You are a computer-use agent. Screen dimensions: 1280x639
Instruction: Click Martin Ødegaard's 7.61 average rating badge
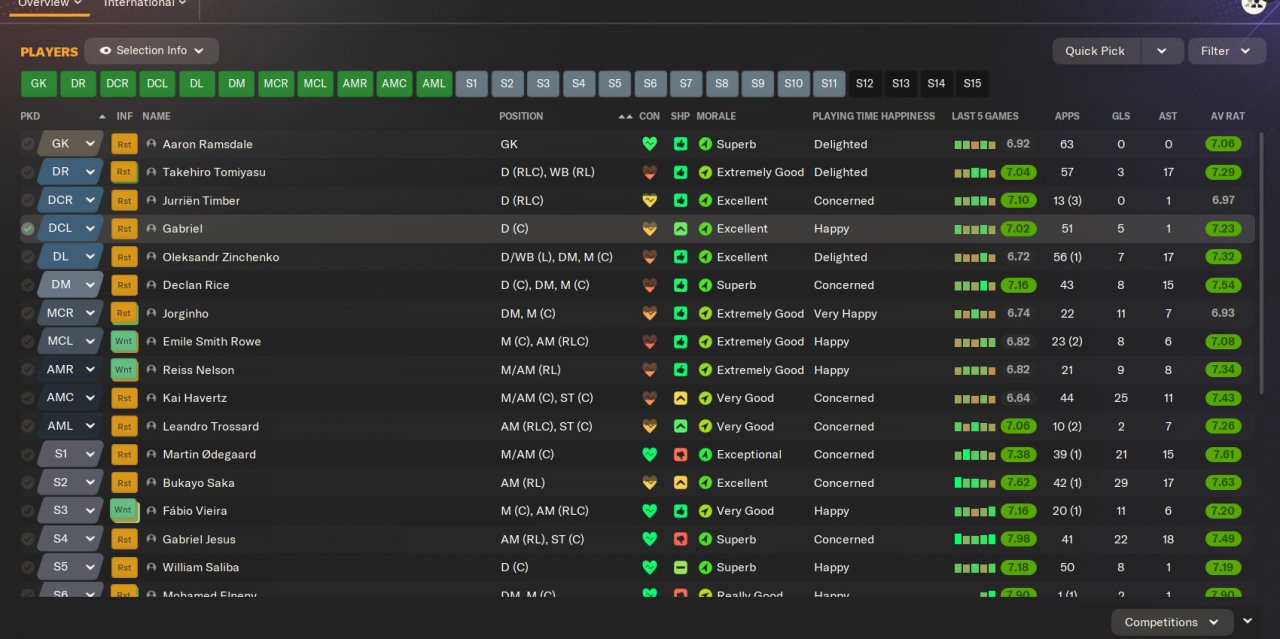click(1223, 454)
